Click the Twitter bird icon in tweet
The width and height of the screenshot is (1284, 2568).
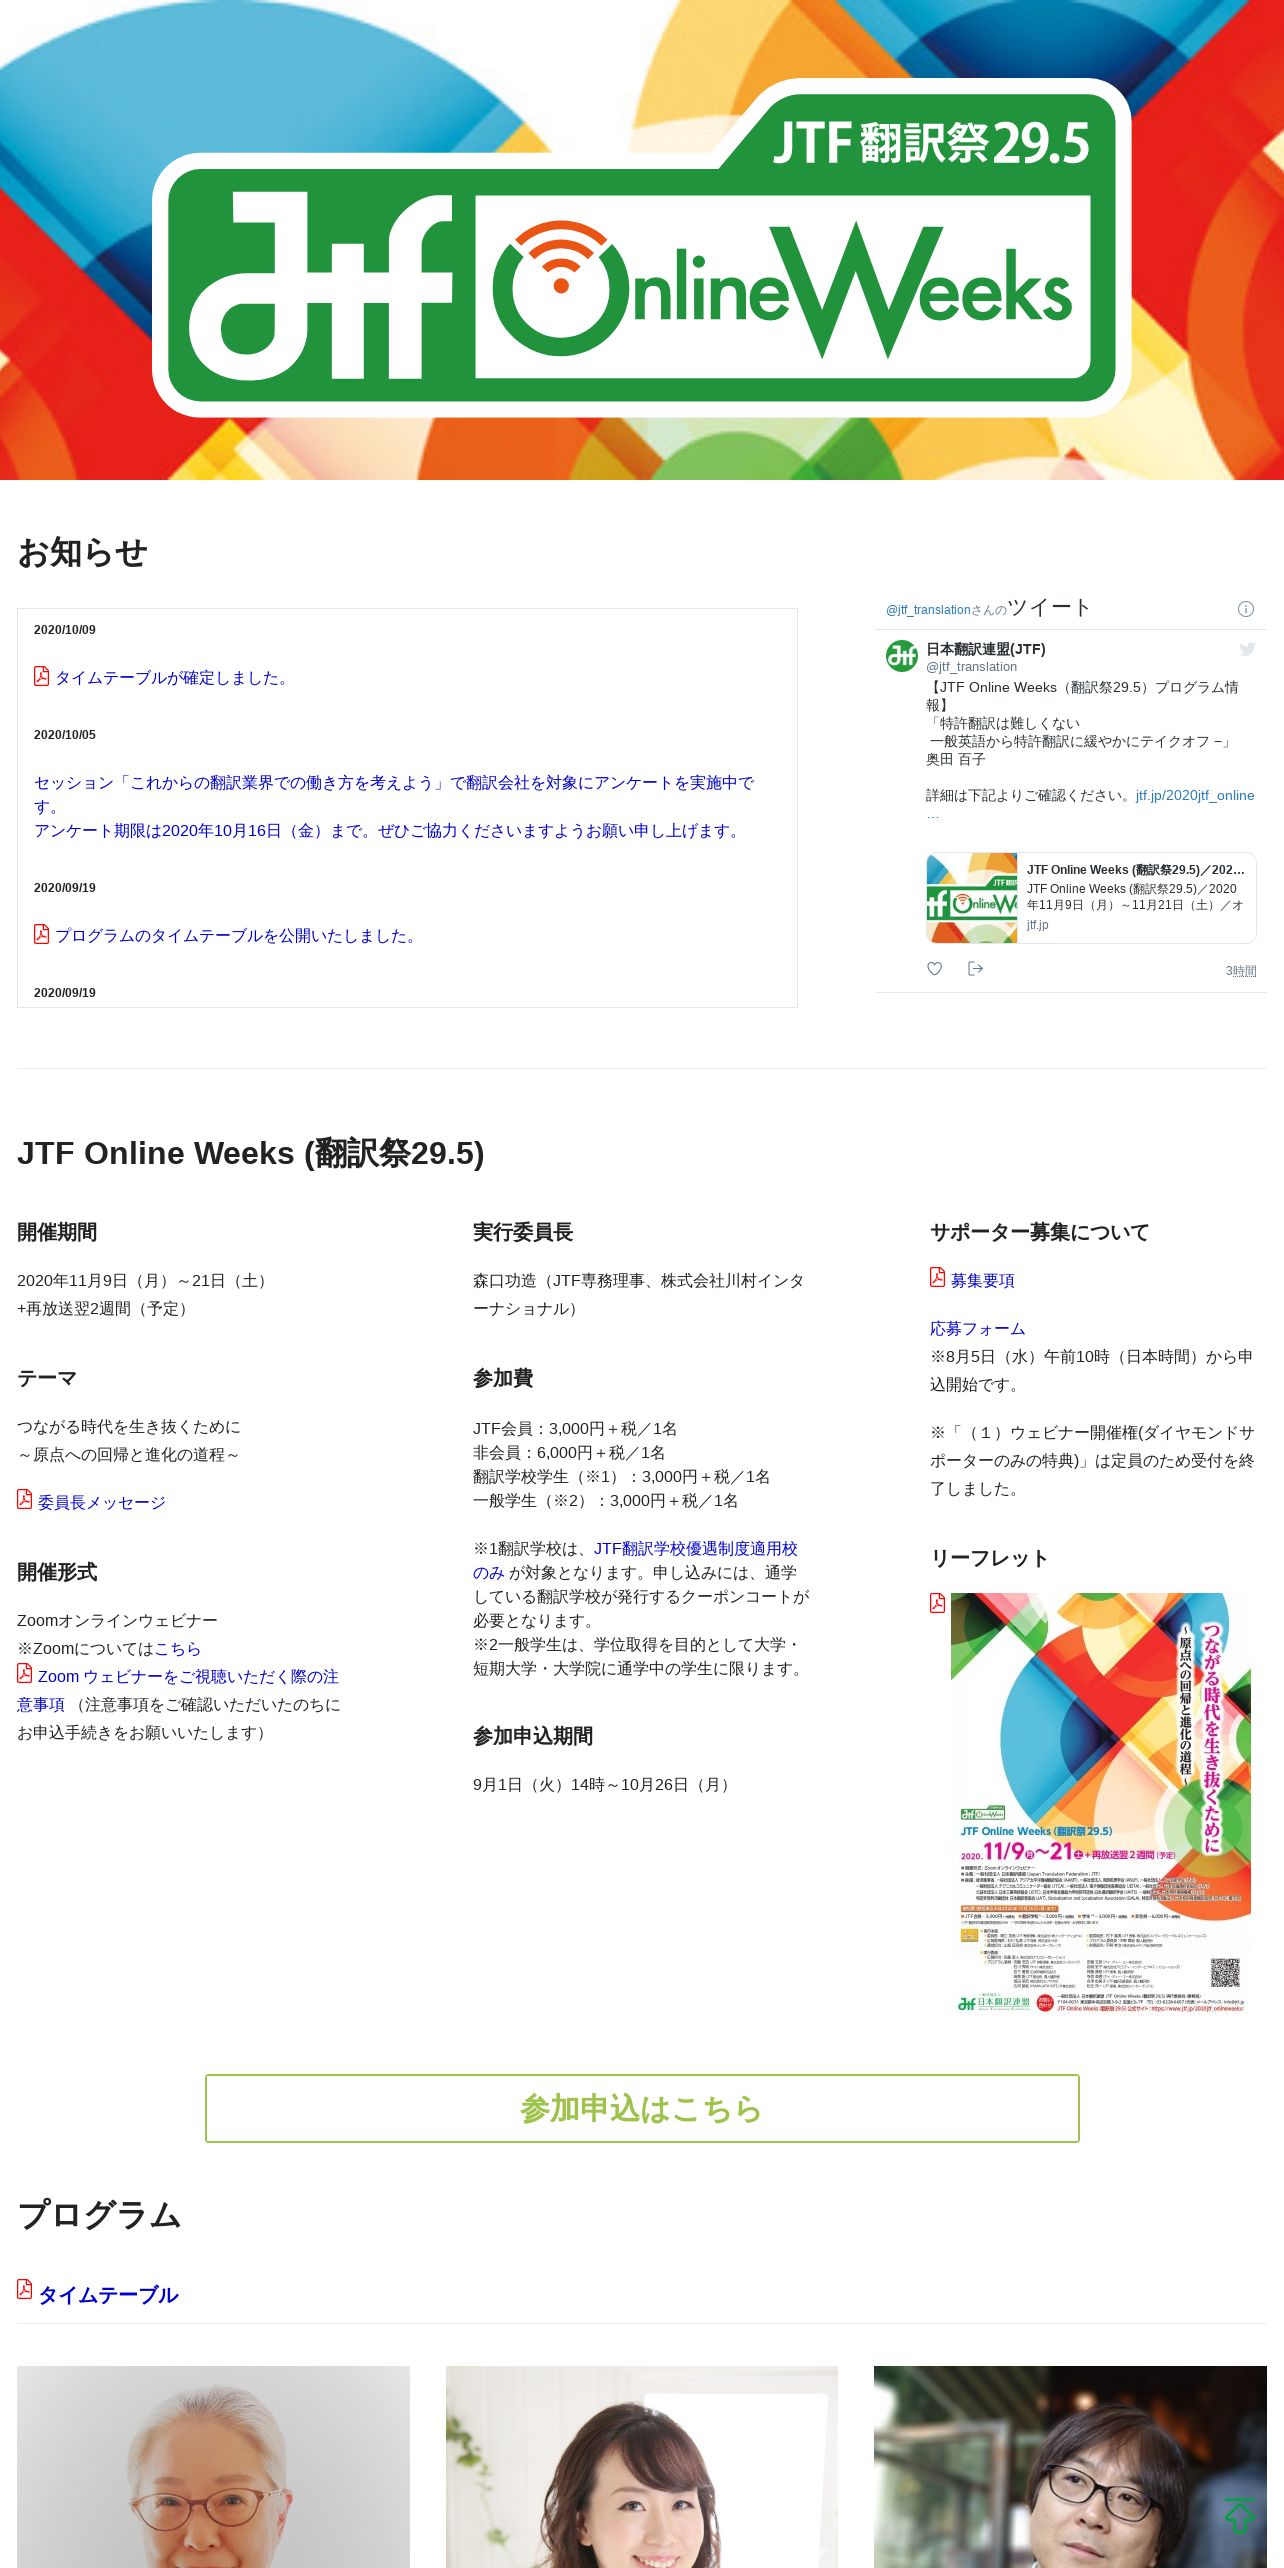(x=1247, y=649)
